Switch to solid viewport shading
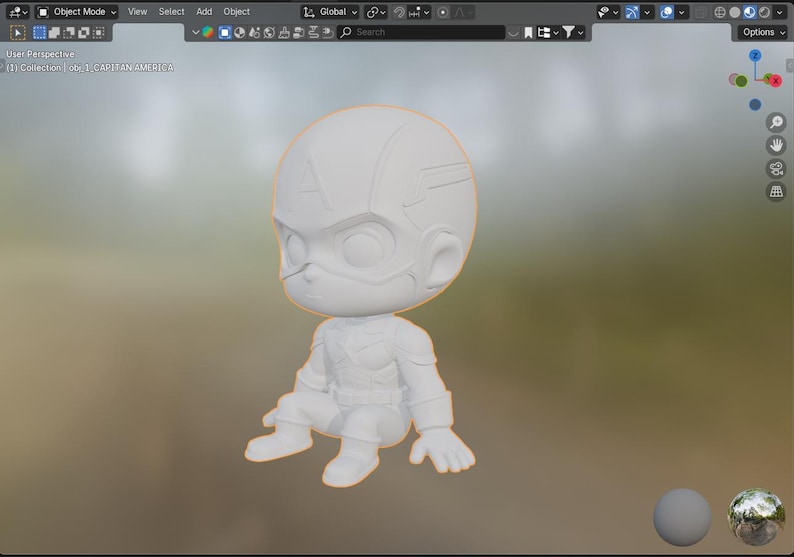 [x=735, y=12]
